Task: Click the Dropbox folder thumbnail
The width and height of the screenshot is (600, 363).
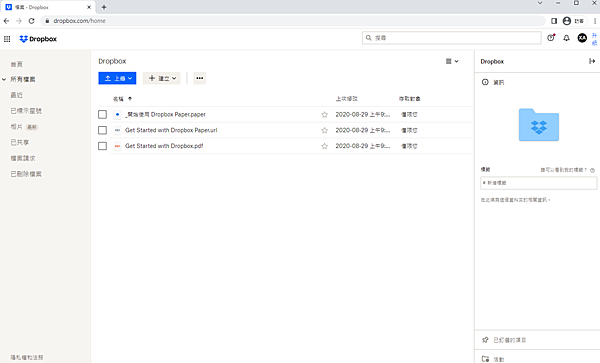Action: (538, 125)
